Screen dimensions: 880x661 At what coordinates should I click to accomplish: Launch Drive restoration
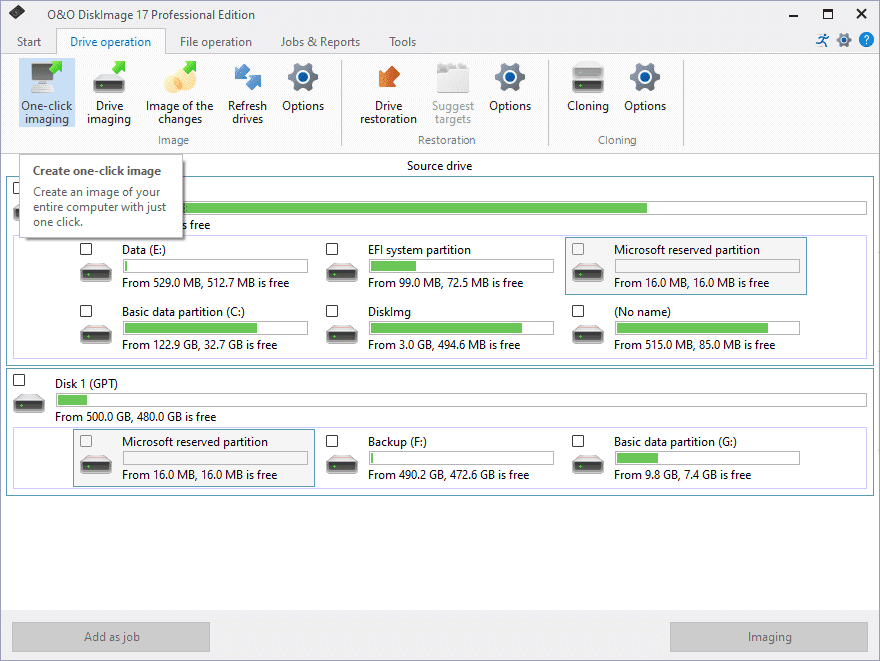[x=388, y=93]
